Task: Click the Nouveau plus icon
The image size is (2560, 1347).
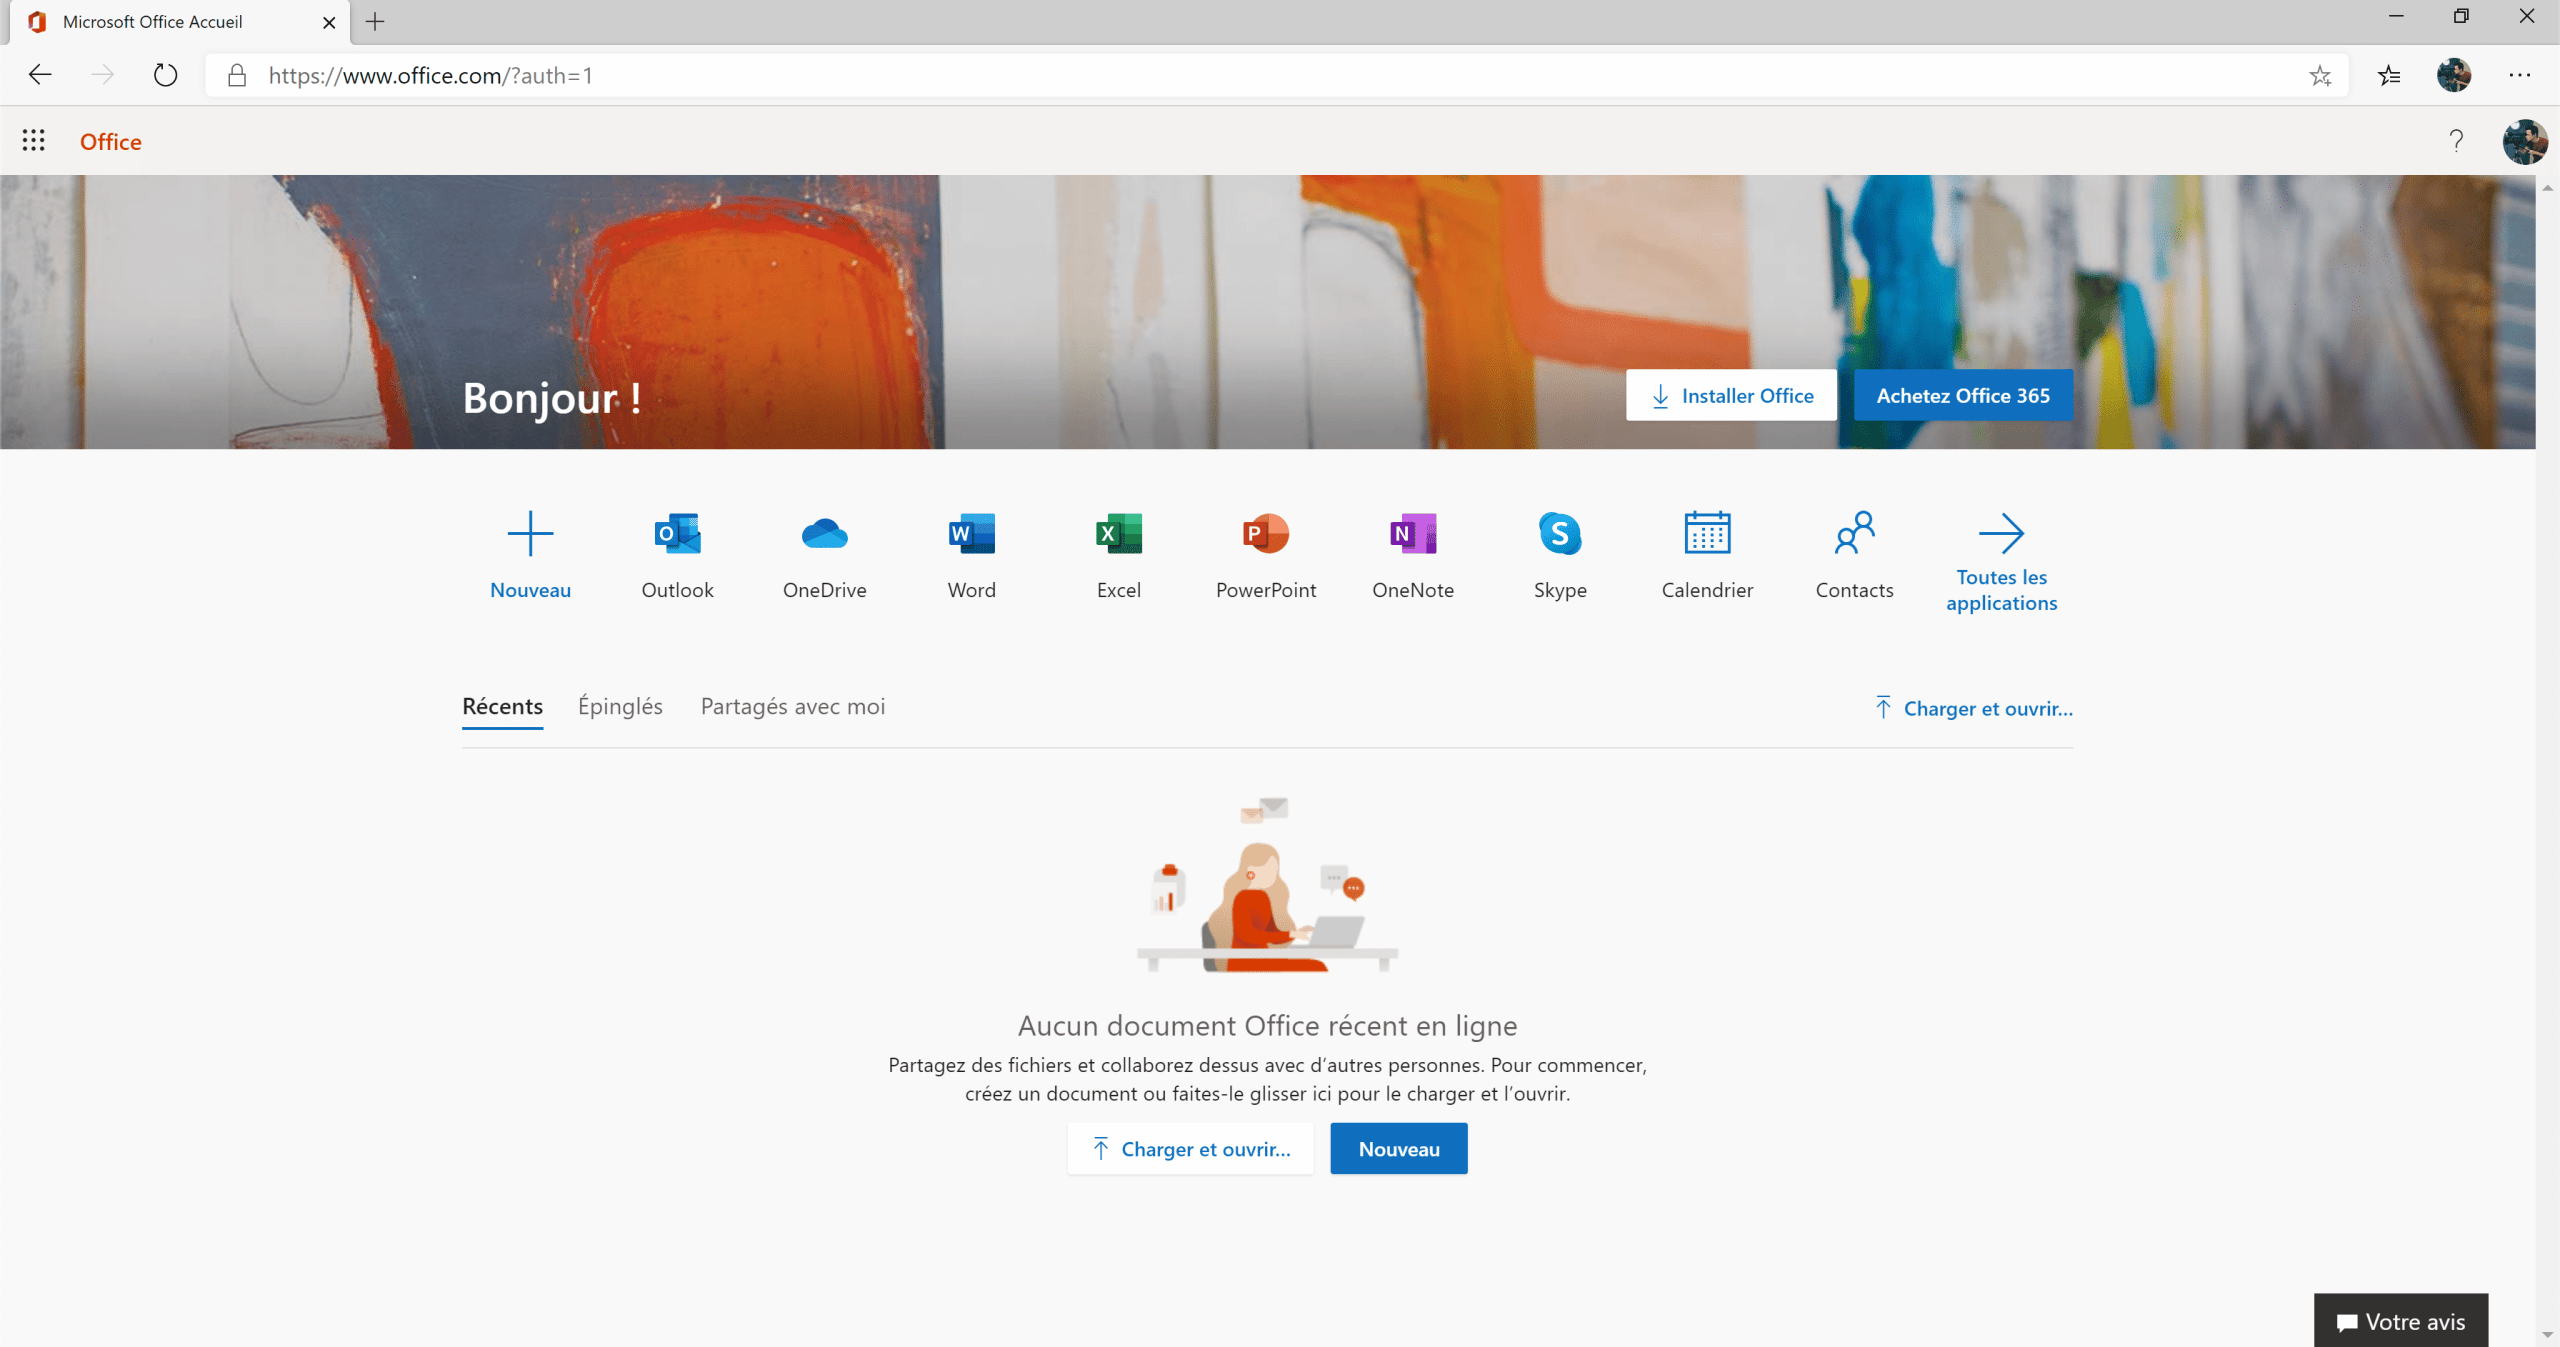Action: tap(530, 533)
